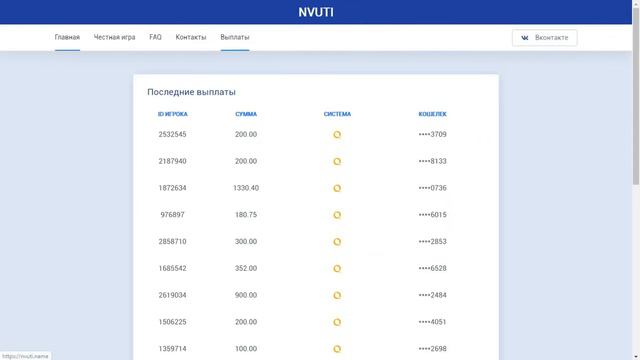Click payment system icon for player 2187940

(337, 162)
